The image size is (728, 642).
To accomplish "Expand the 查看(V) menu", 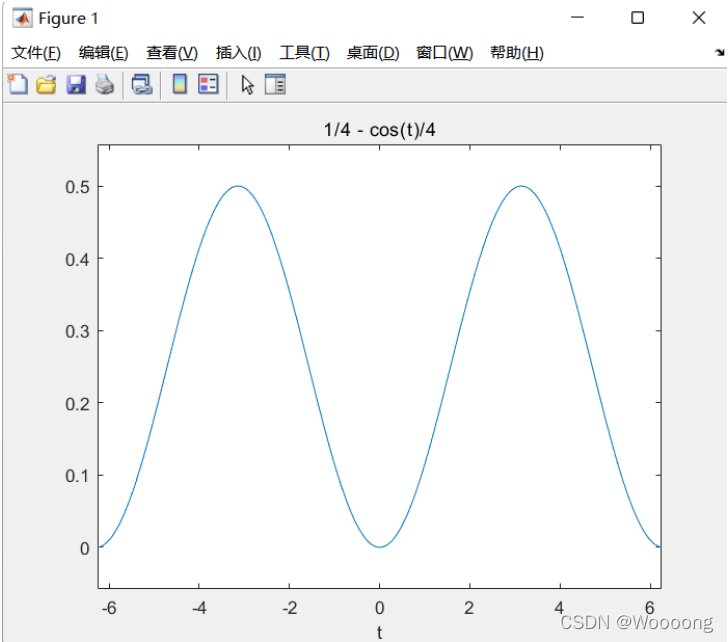I will click(172, 53).
